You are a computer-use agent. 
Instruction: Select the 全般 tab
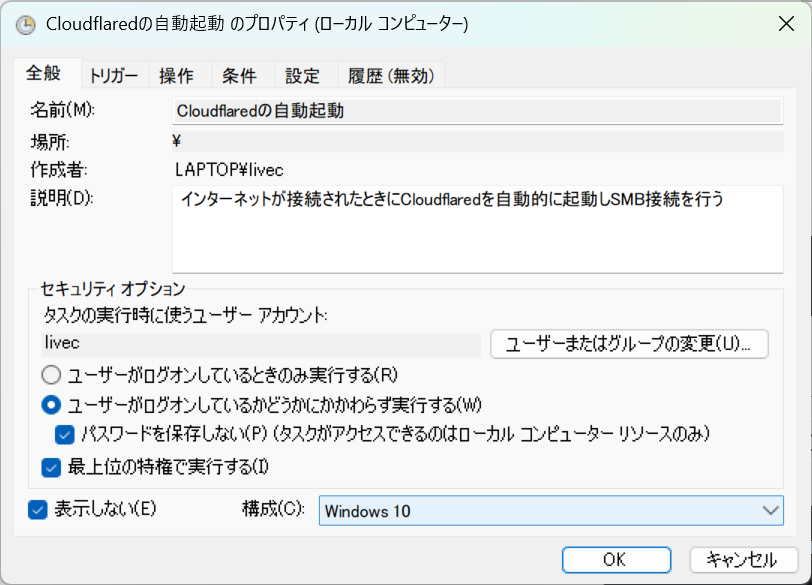click(x=44, y=73)
